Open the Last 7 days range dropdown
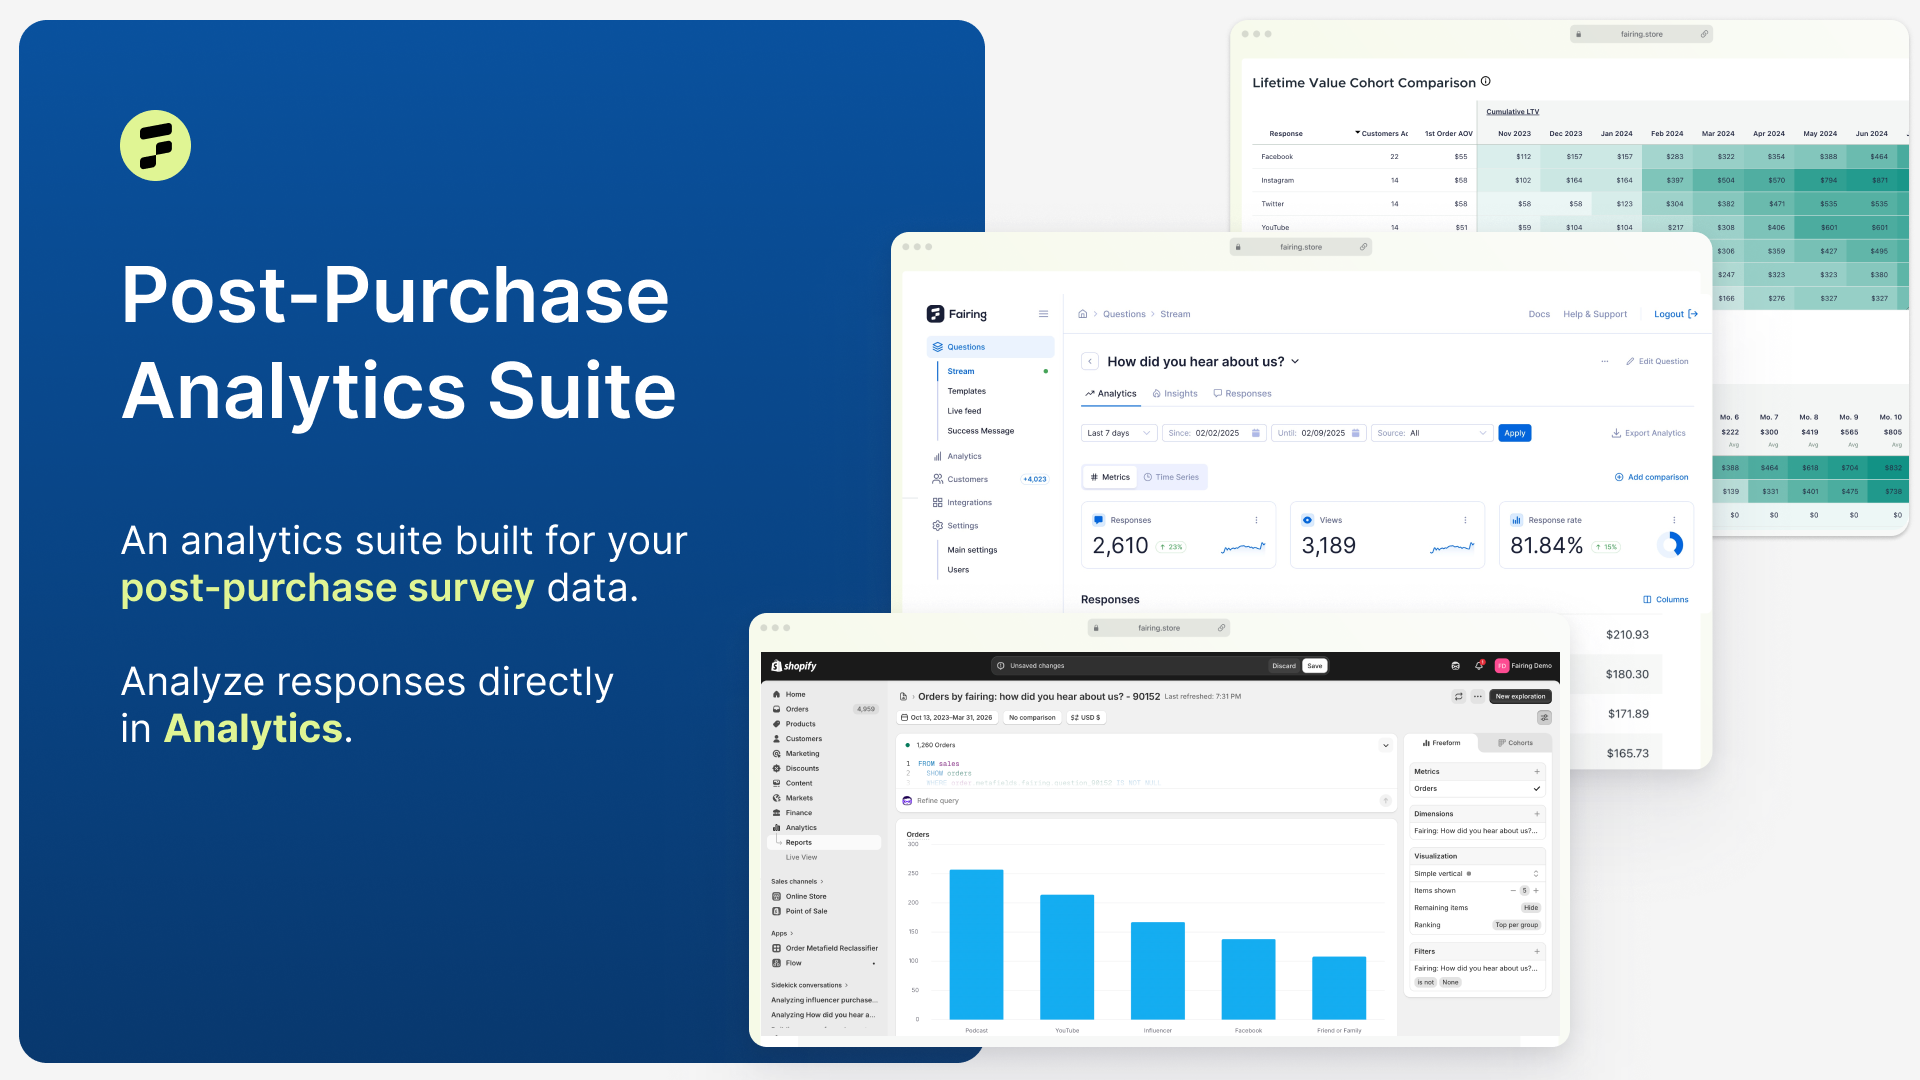The image size is (1920, 1080). click(x=1119, y=433)
